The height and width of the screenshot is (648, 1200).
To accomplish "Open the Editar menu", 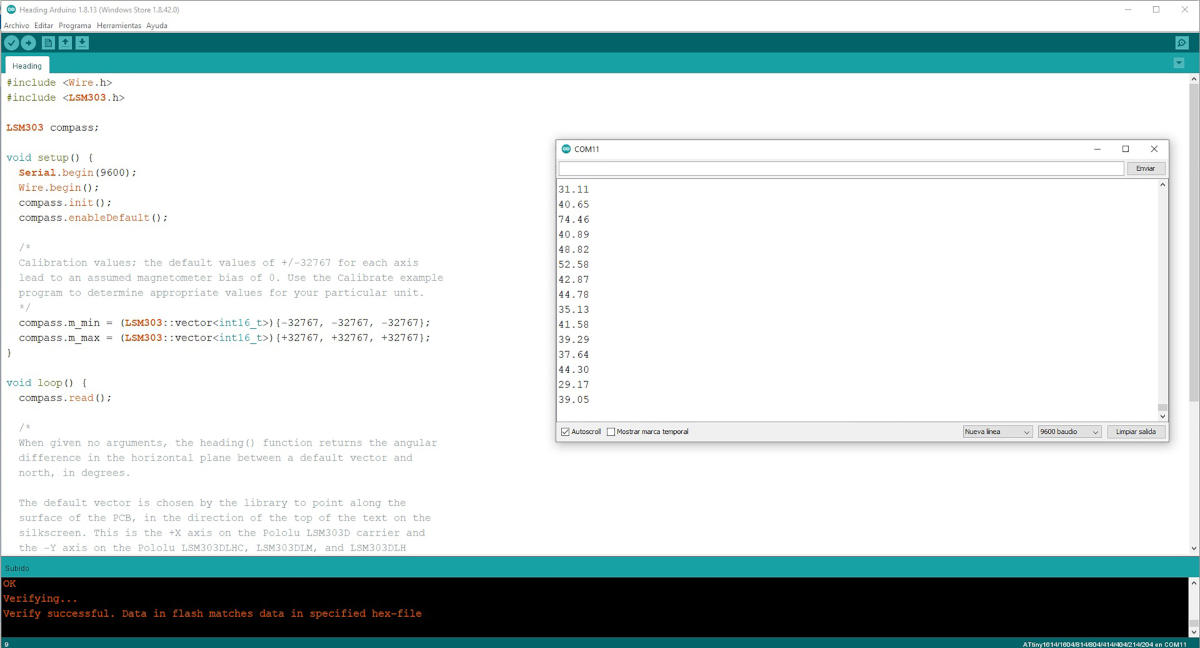I will point(44,25).
